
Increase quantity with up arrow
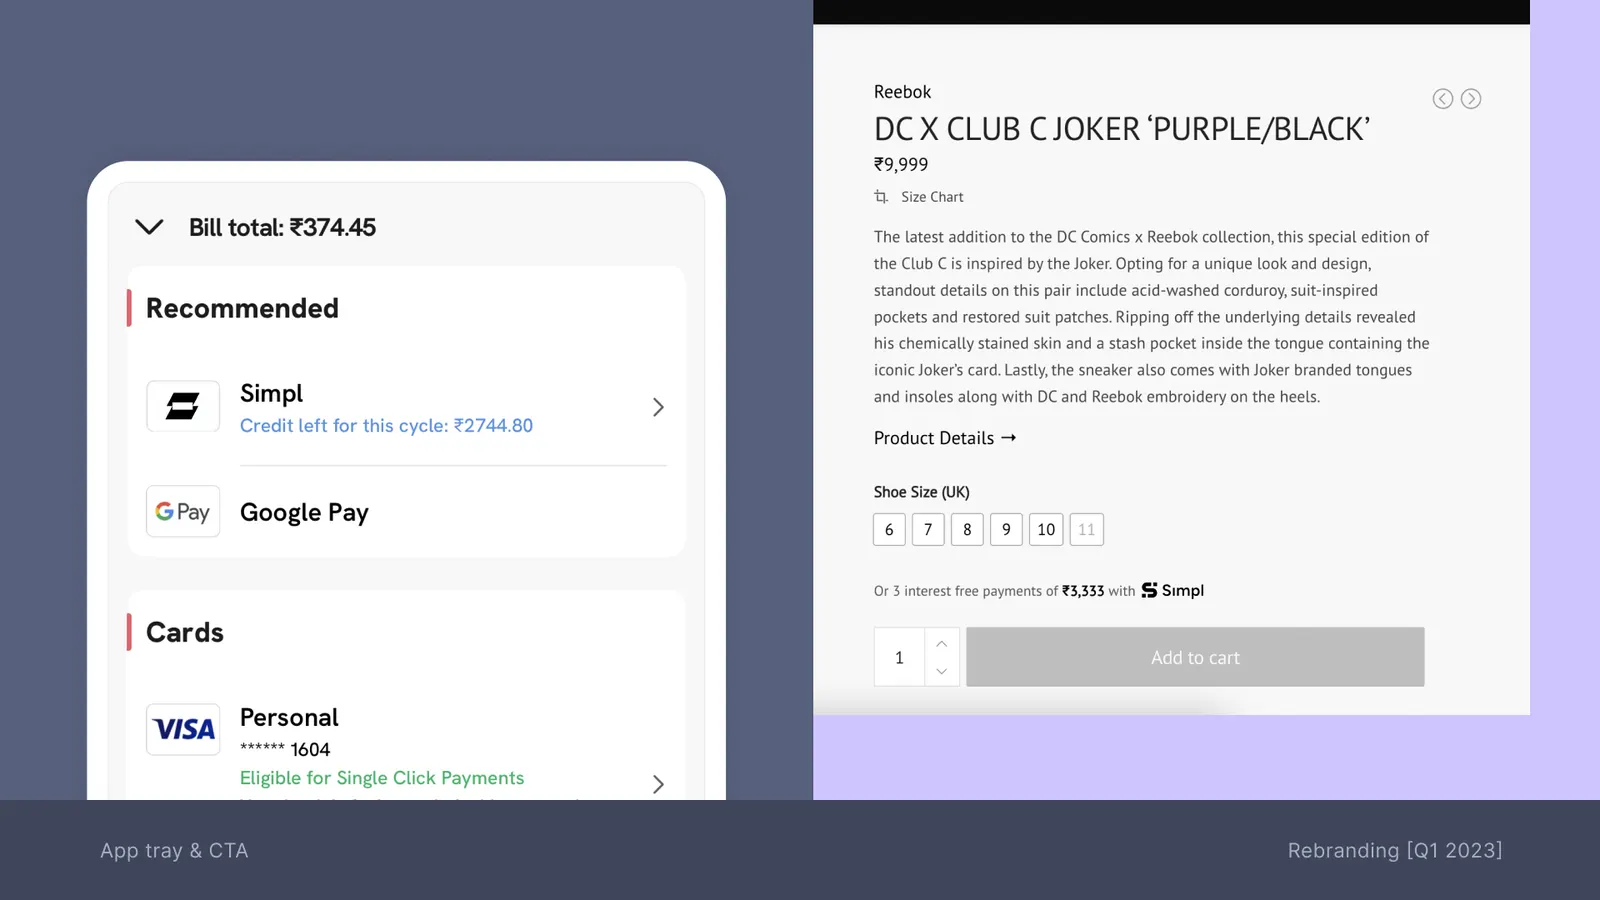pos(942,643)
